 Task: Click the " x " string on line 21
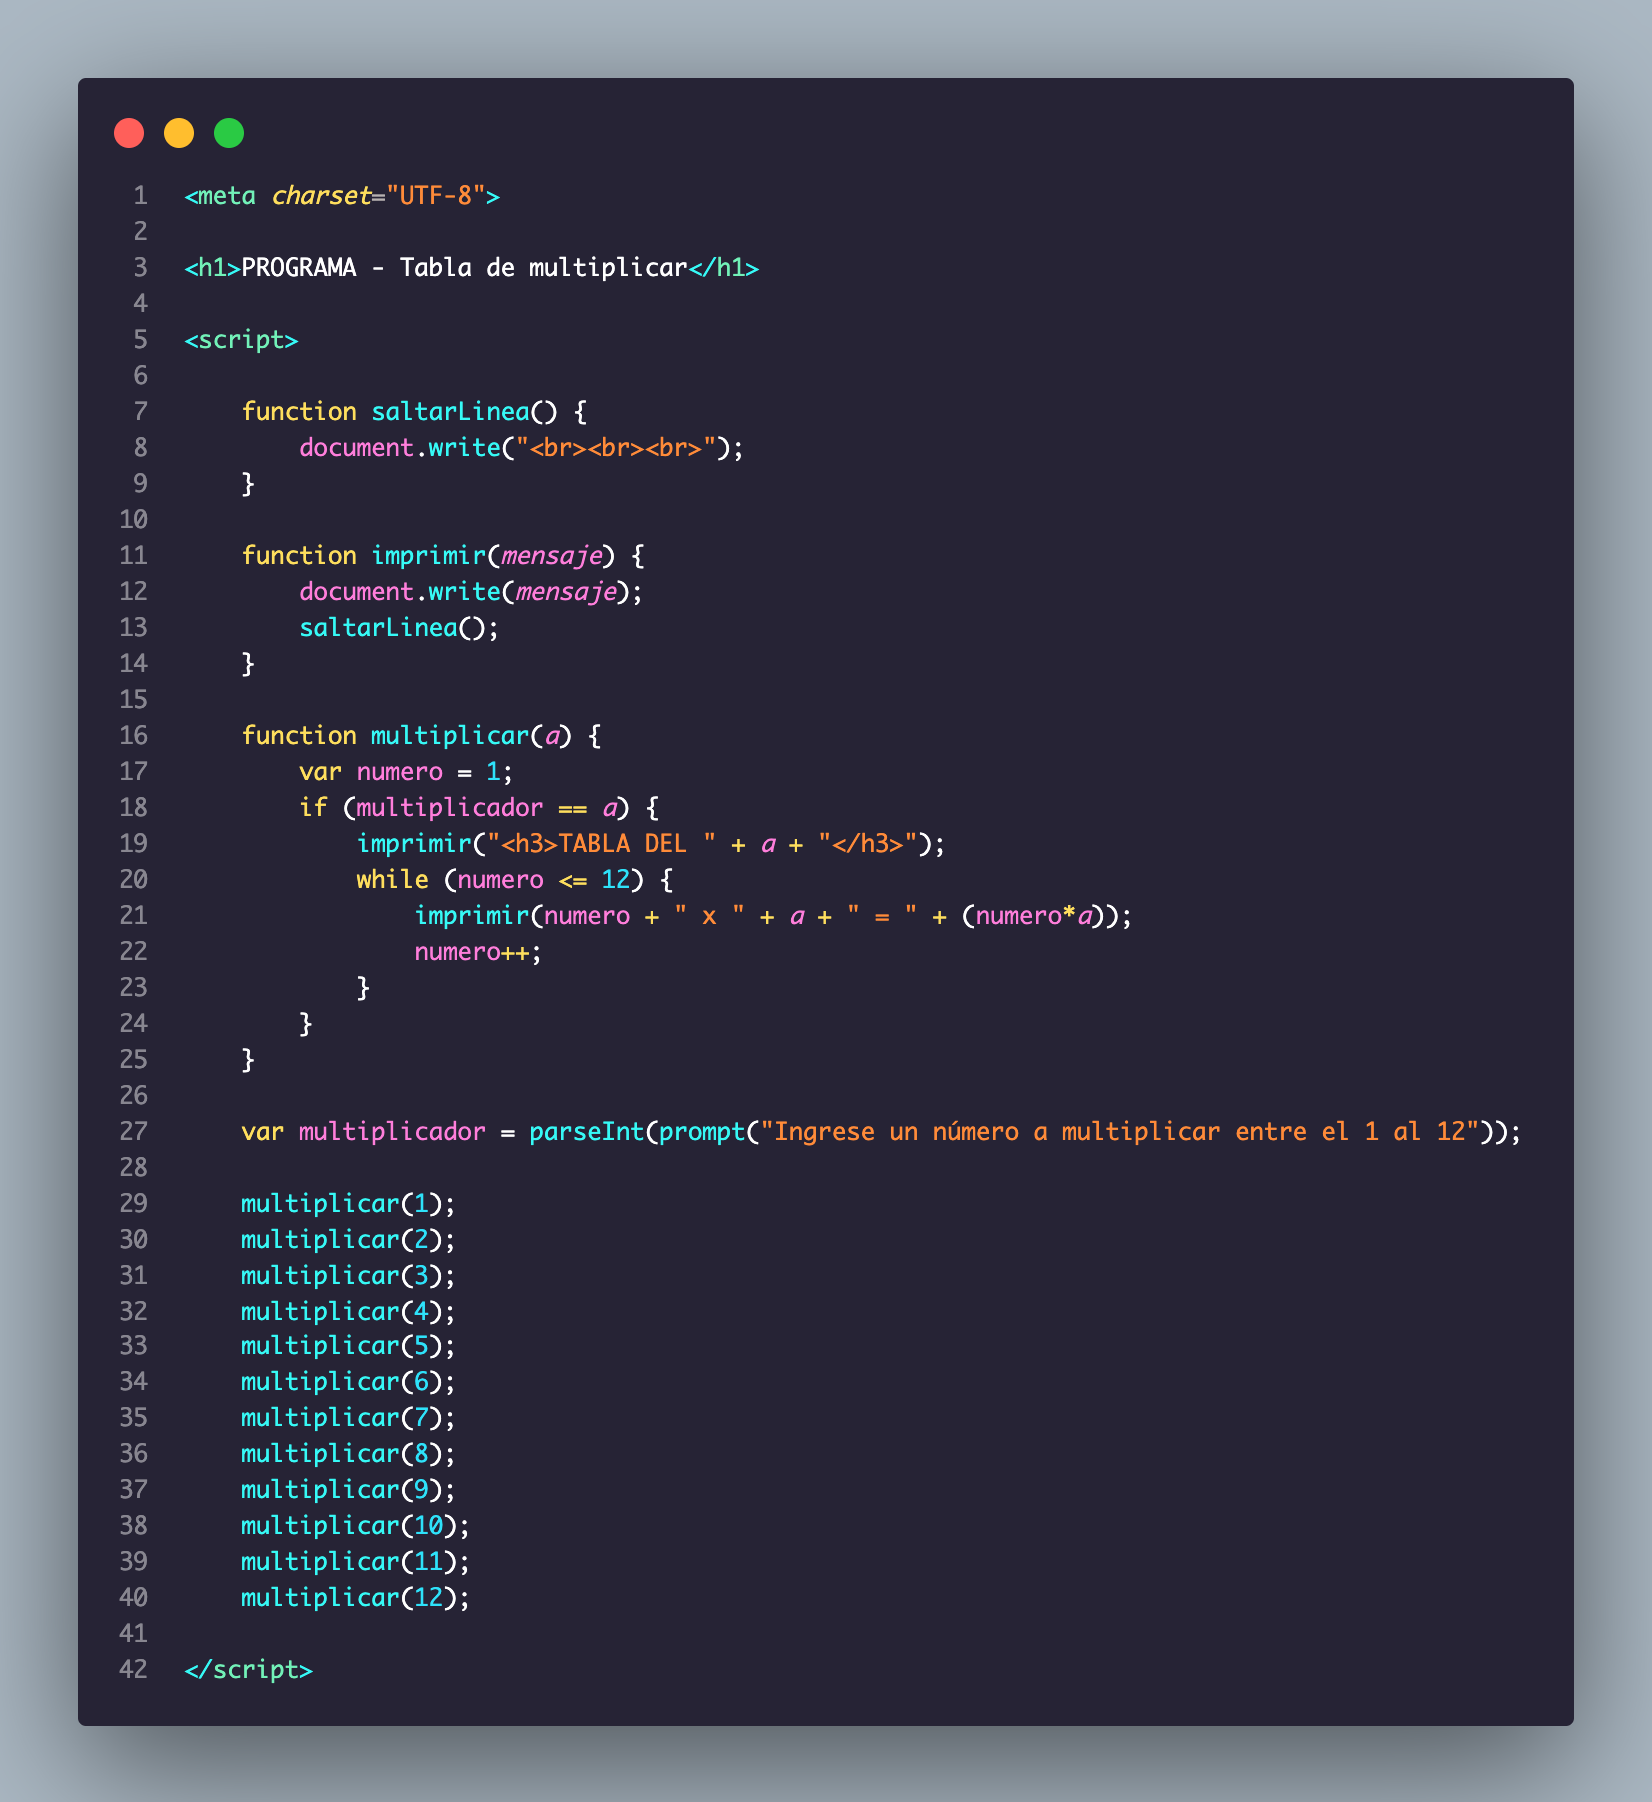[709, 916]
